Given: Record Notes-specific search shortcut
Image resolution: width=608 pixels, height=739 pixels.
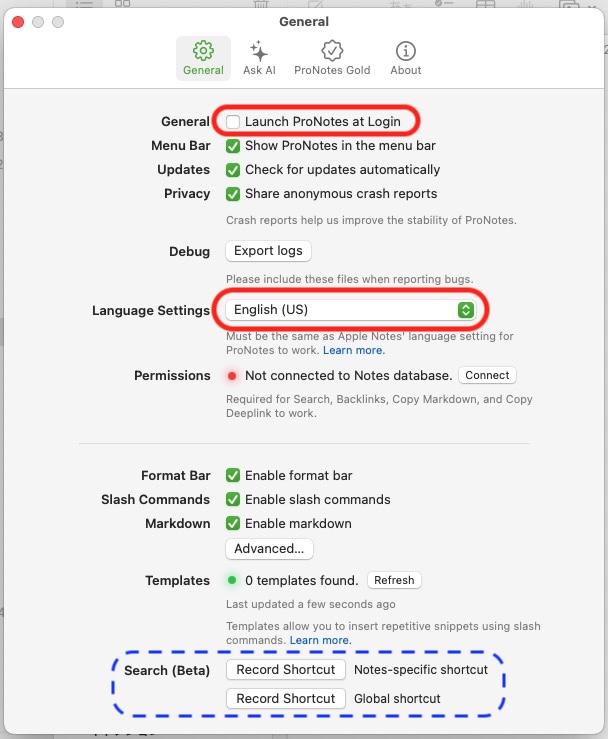Looking at the screenshot, I should pyautogui.click(x=286, y=670).
